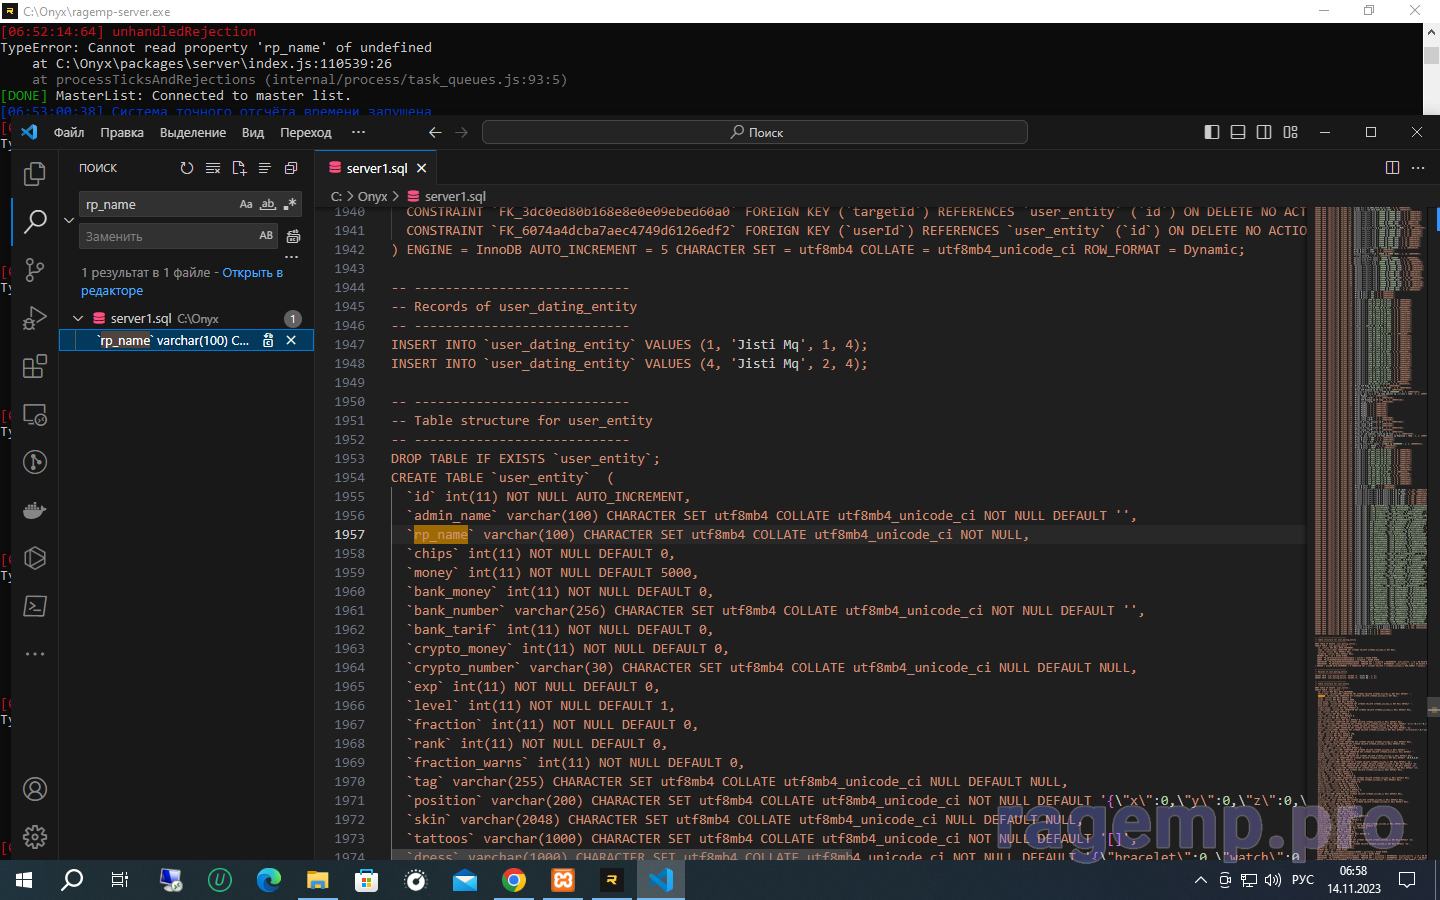Open Google Chrome from the taskbar

point(514,880)
